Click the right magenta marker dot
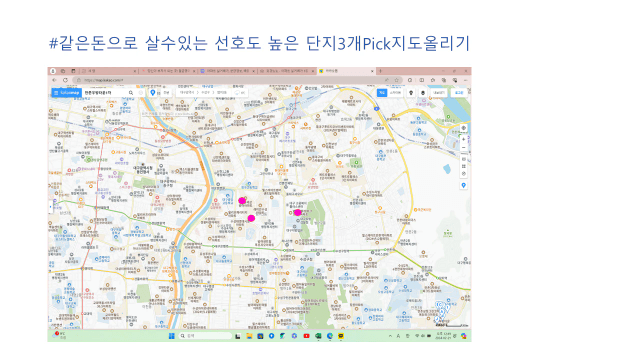640x360 pixels. pyautogui.click(x=298, y=212)
